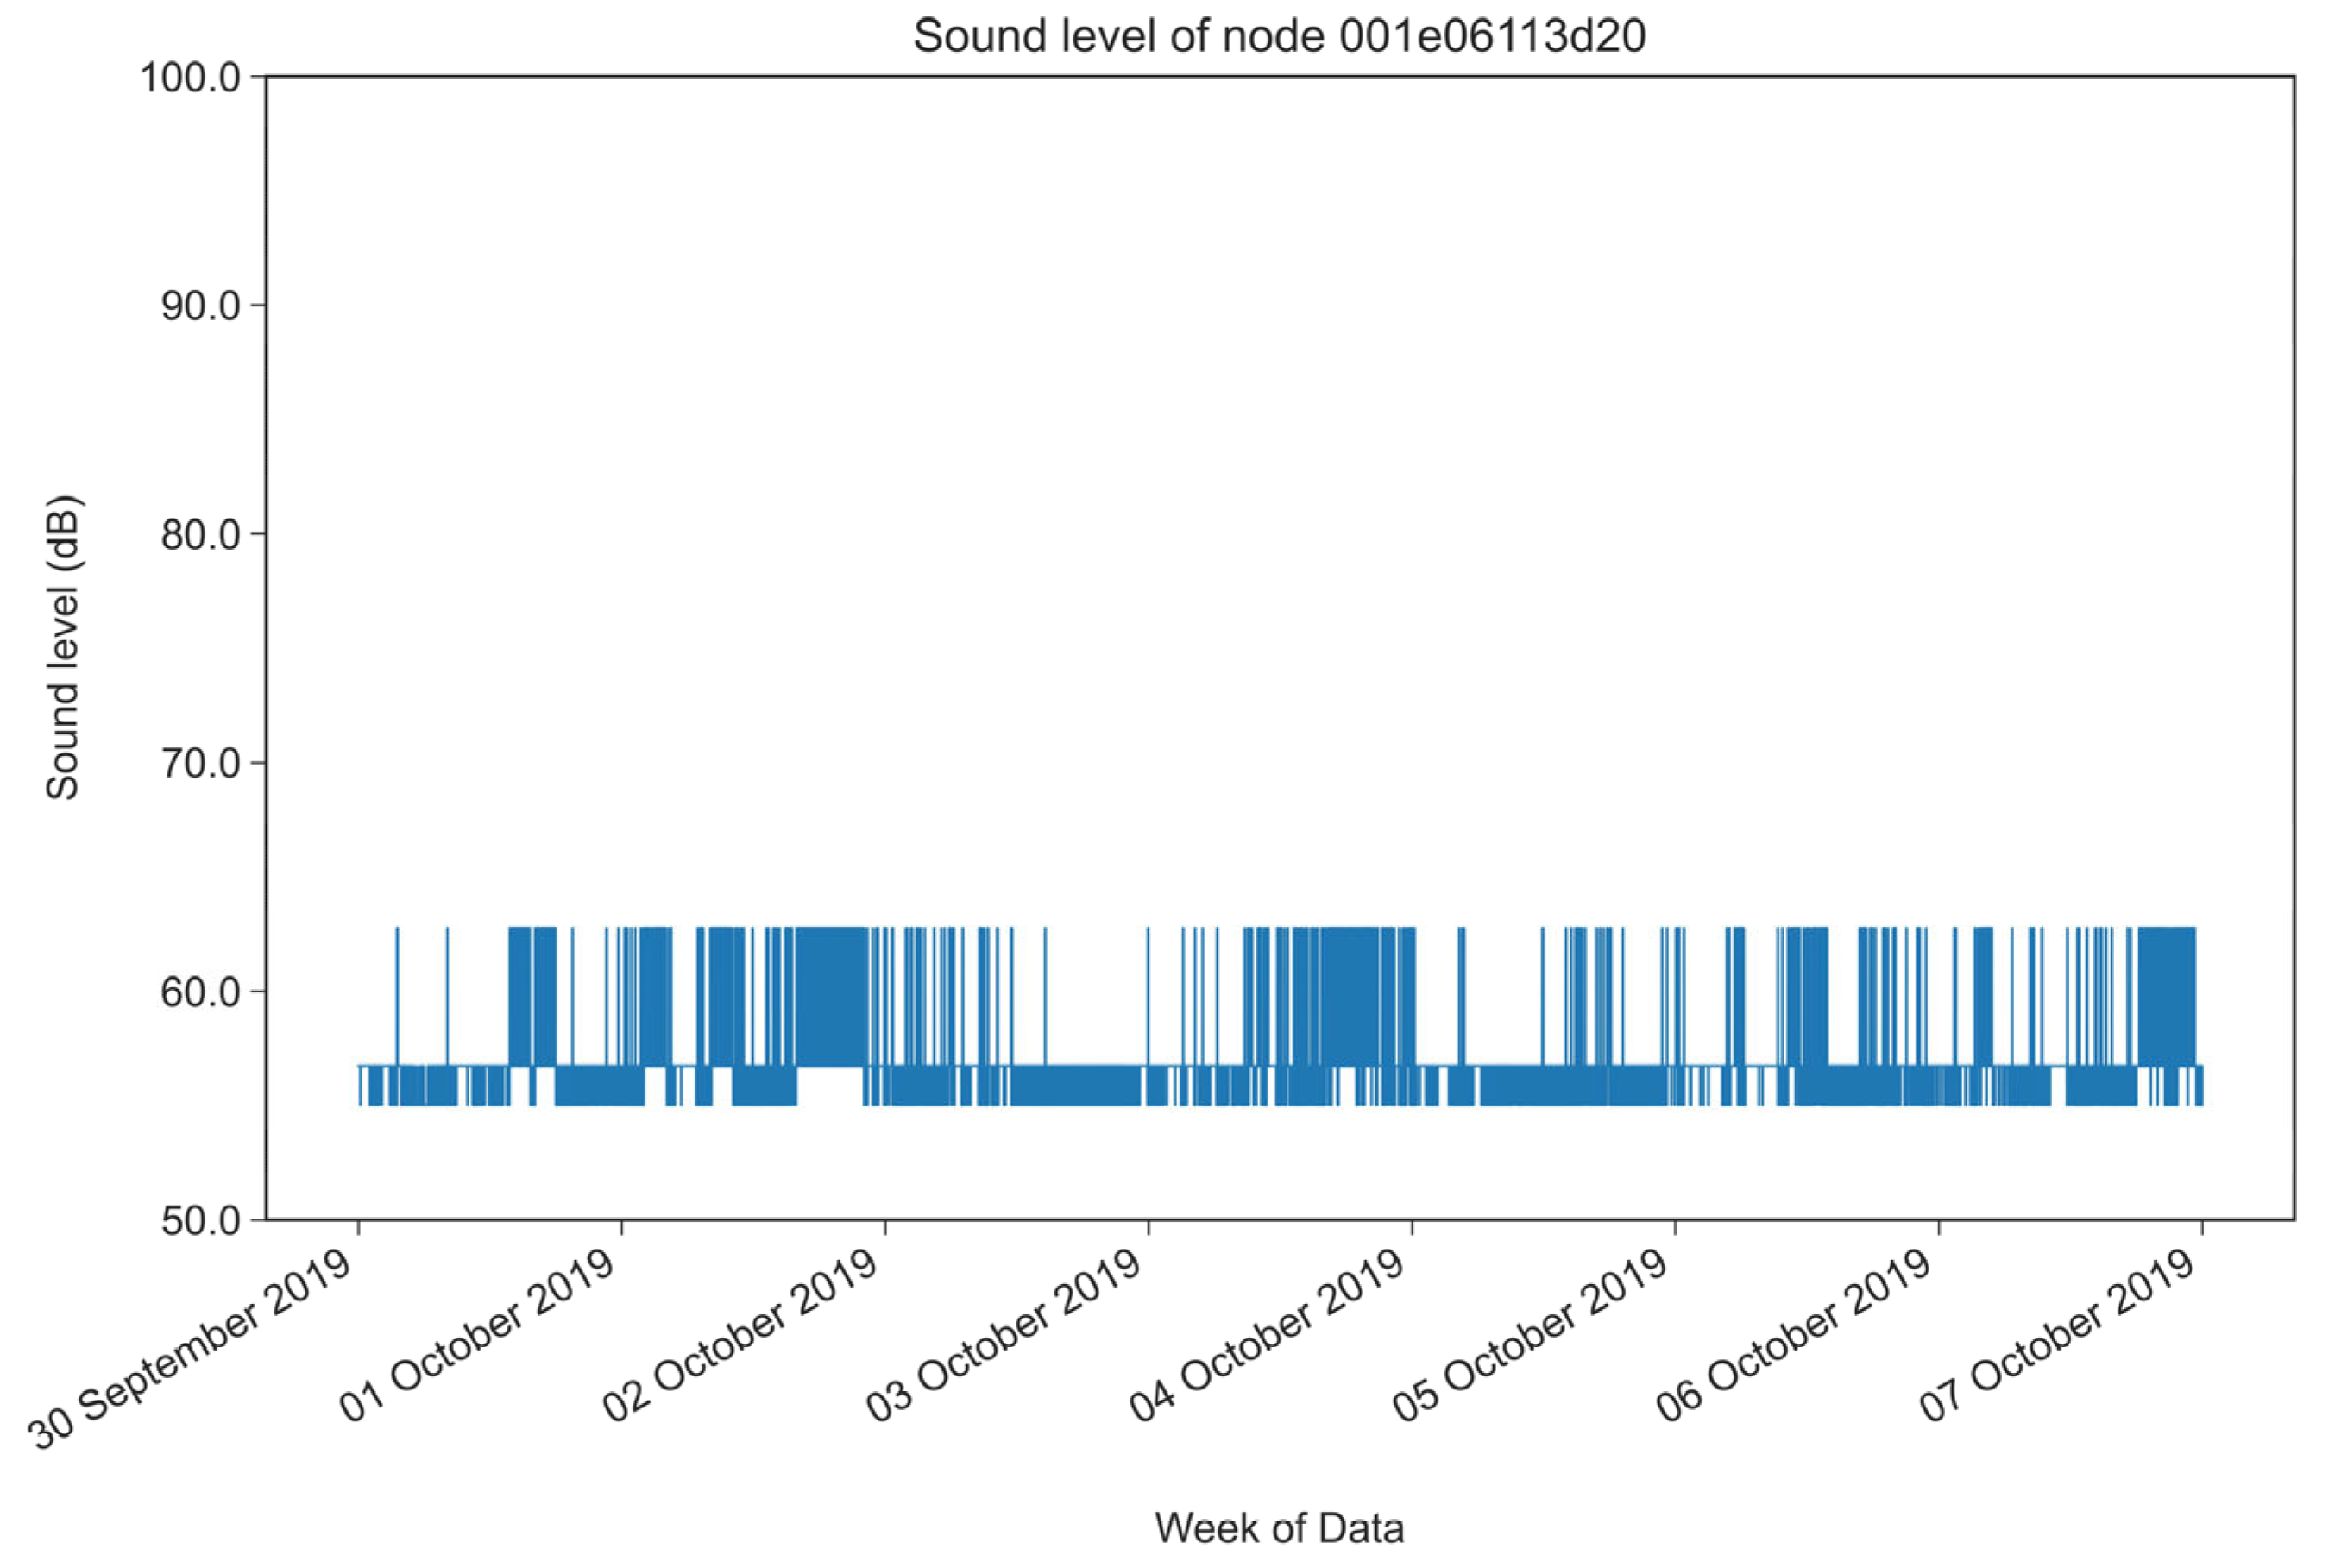Click the 90.0 y-axis tick label
The height and width of the screenshot is (1568, 2335).
(x=200, y=306)
